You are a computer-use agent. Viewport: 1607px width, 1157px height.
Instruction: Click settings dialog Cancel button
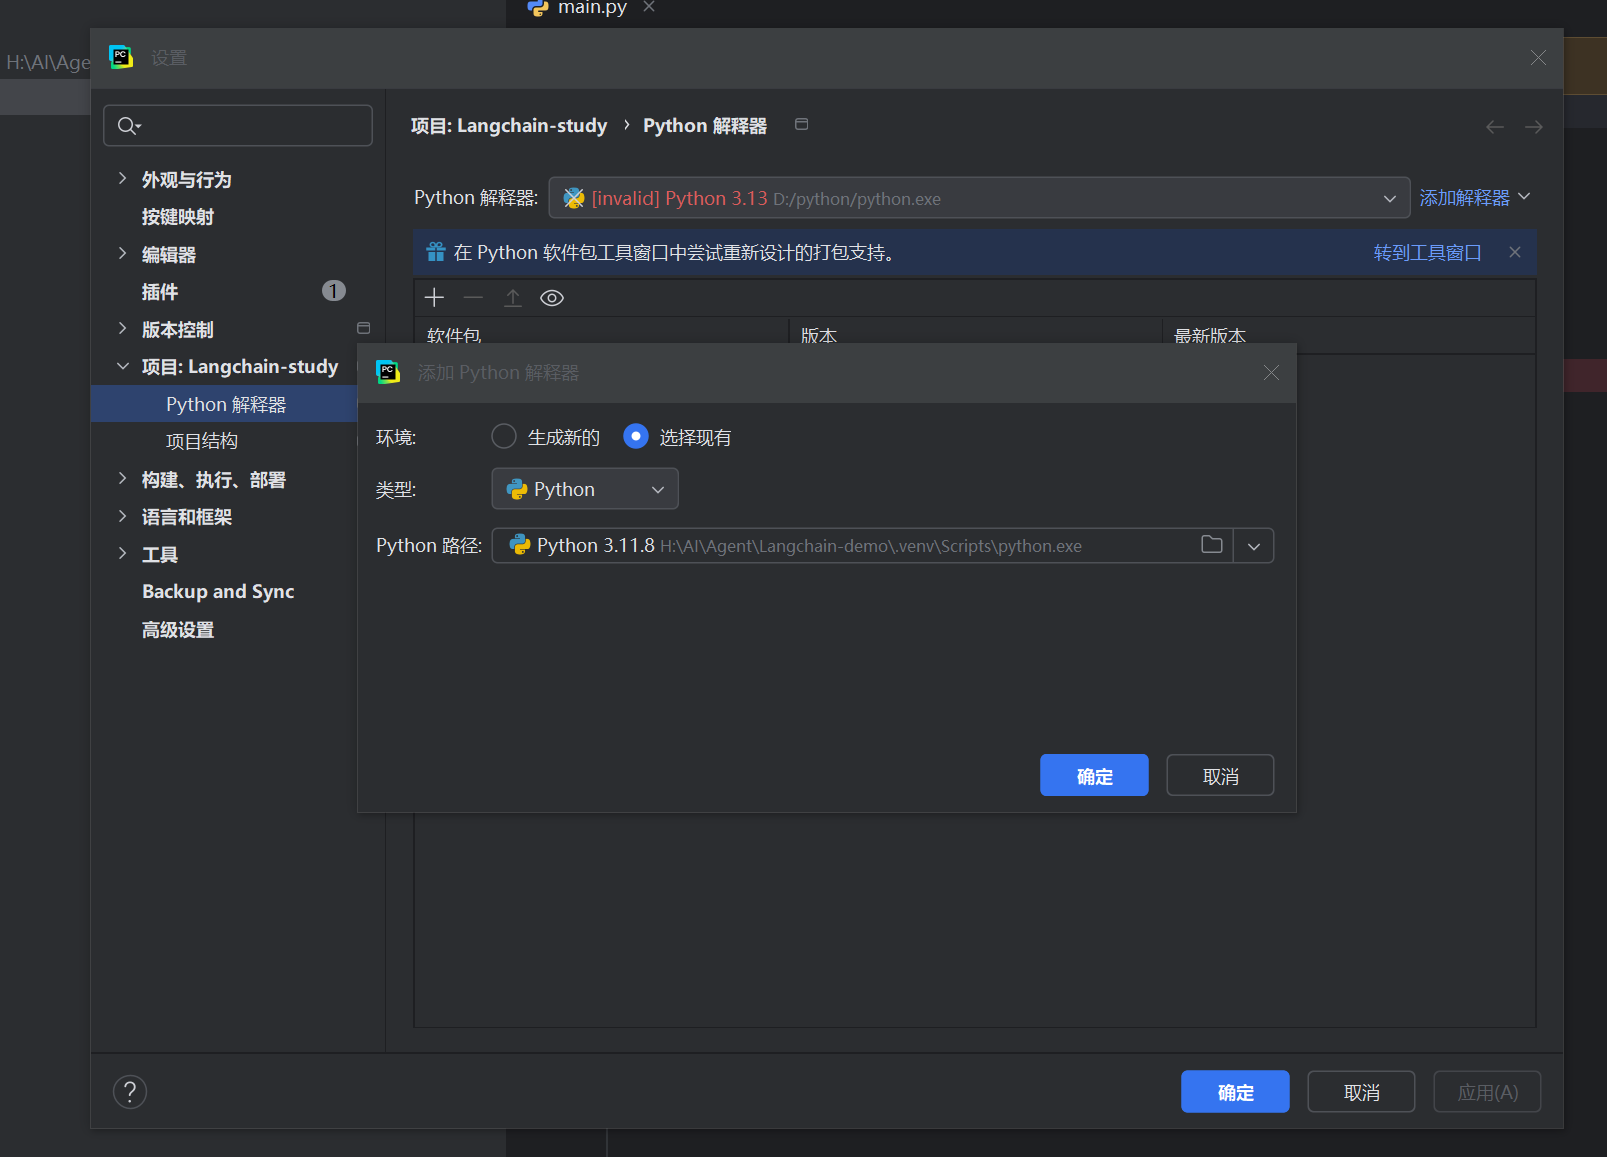pos(1361,1092)
